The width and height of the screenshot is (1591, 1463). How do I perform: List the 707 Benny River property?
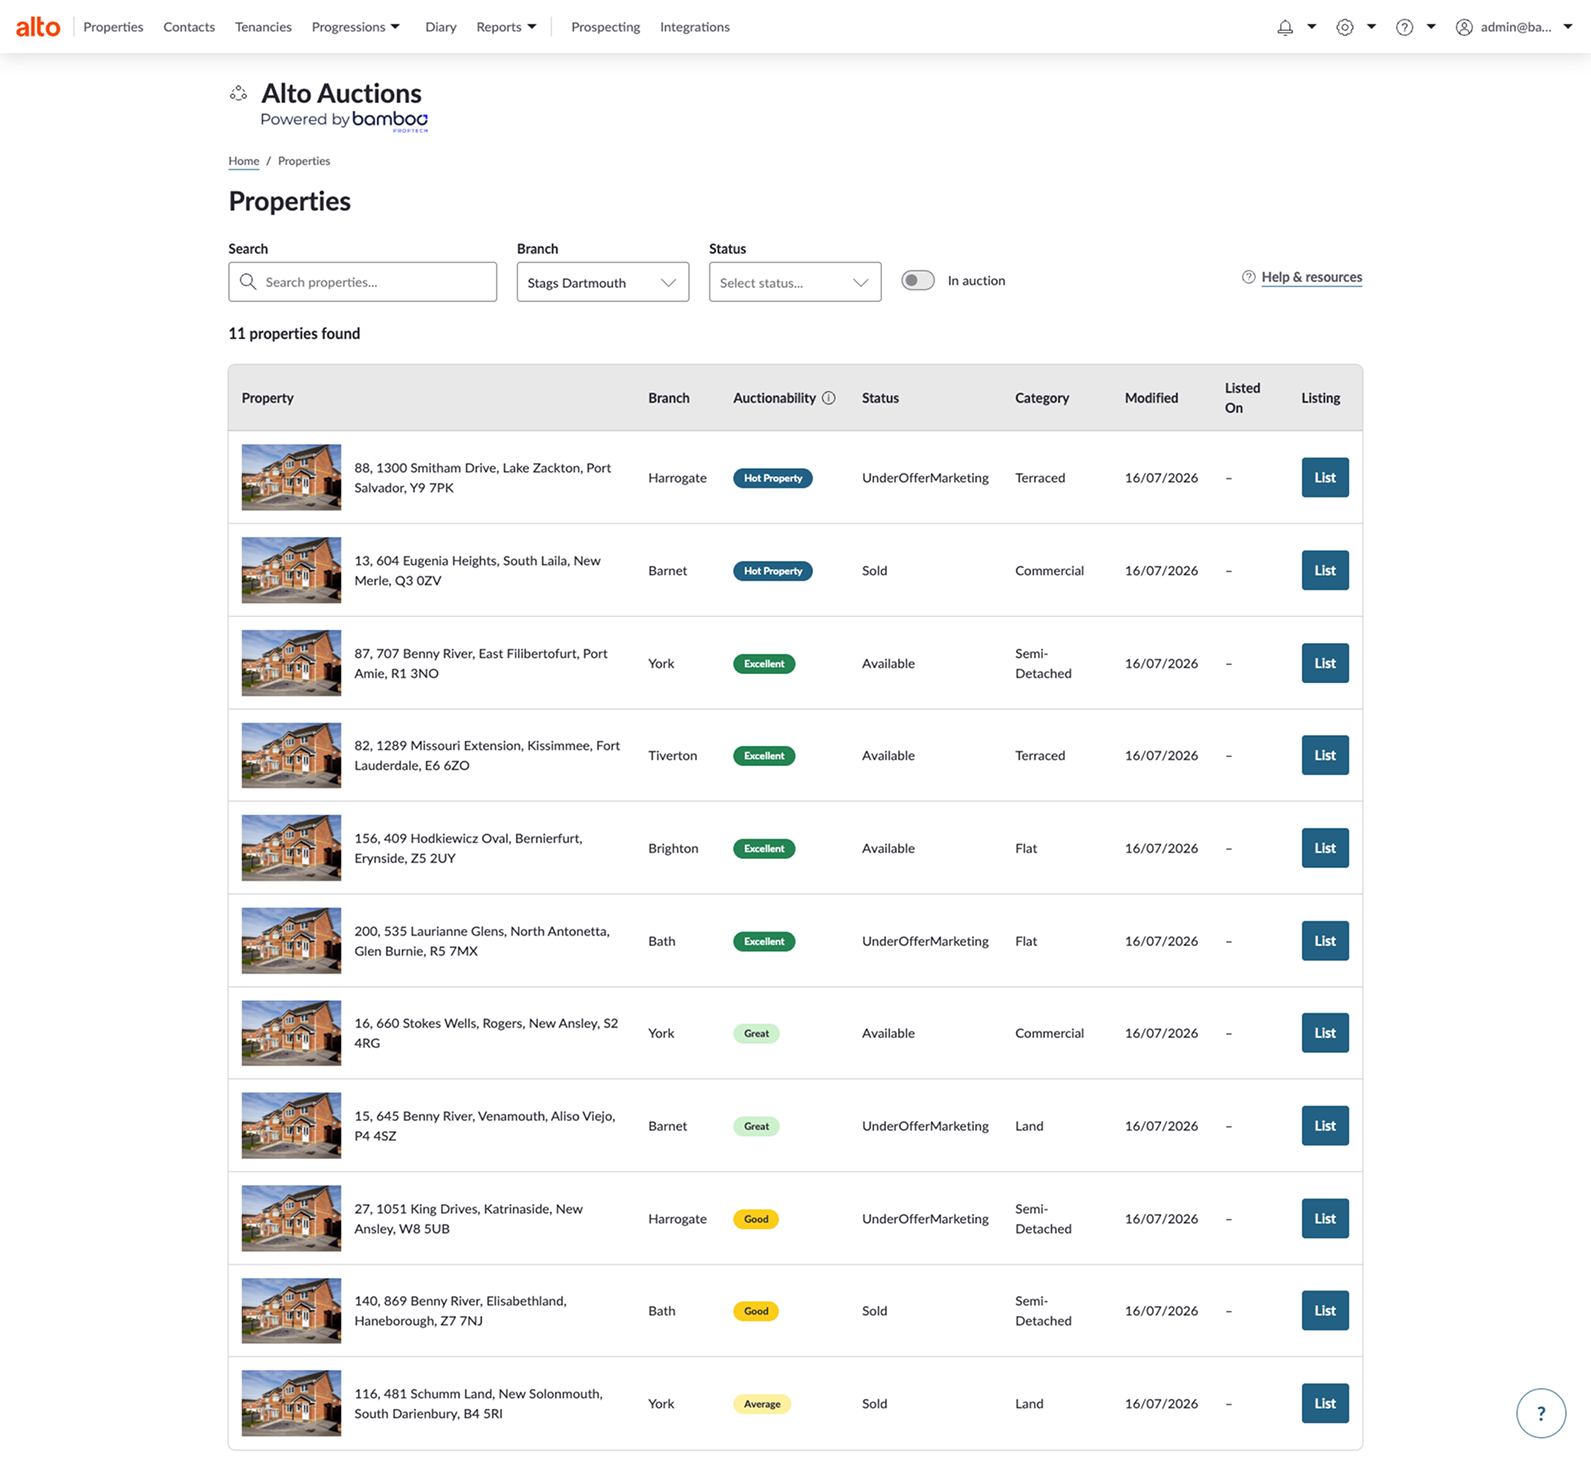click(x=1325, y=663)
